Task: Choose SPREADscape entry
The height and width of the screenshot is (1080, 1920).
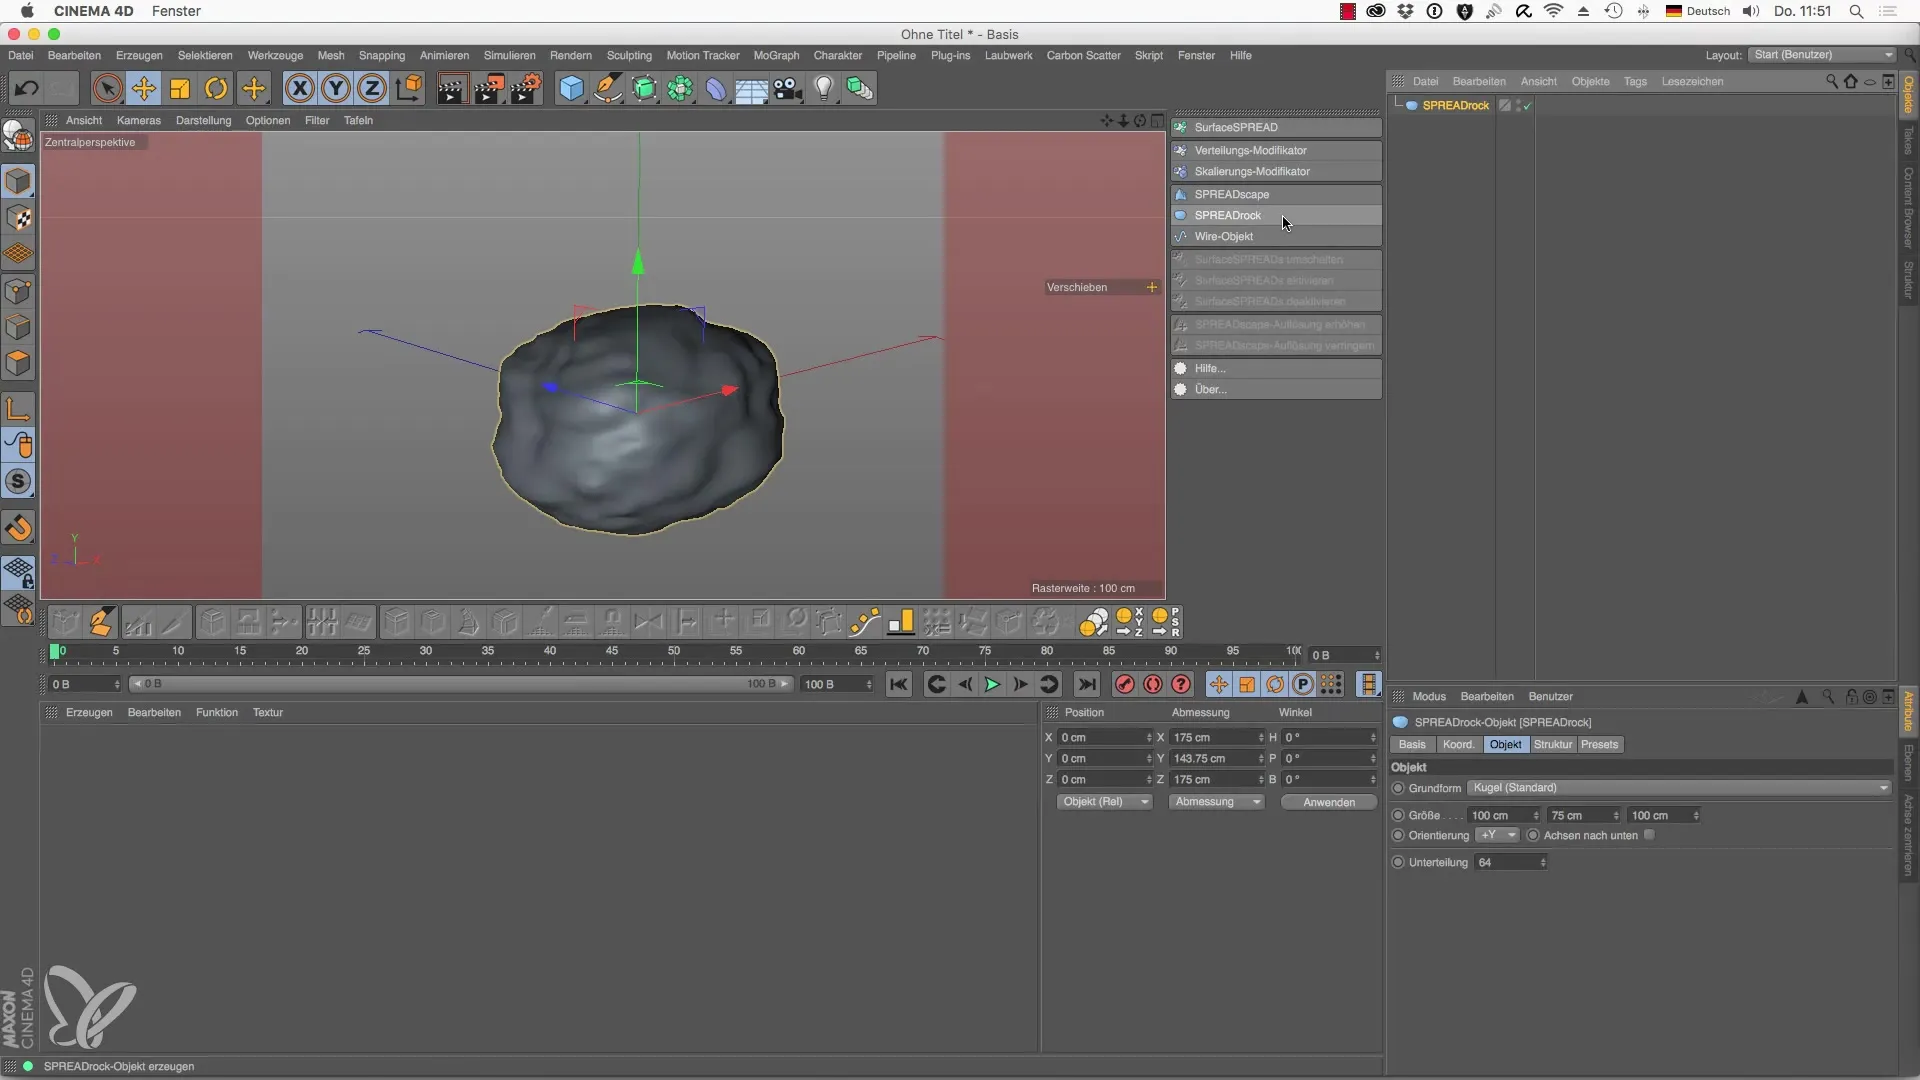Action: (1277, 195)
